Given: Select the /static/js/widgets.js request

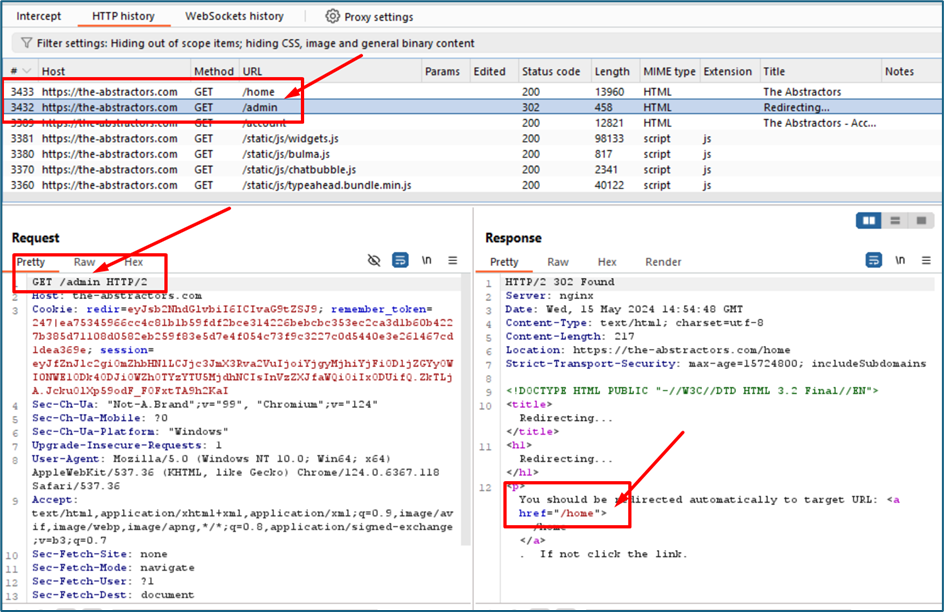Looking at the screenshot, I should click(x=473, y=138).
